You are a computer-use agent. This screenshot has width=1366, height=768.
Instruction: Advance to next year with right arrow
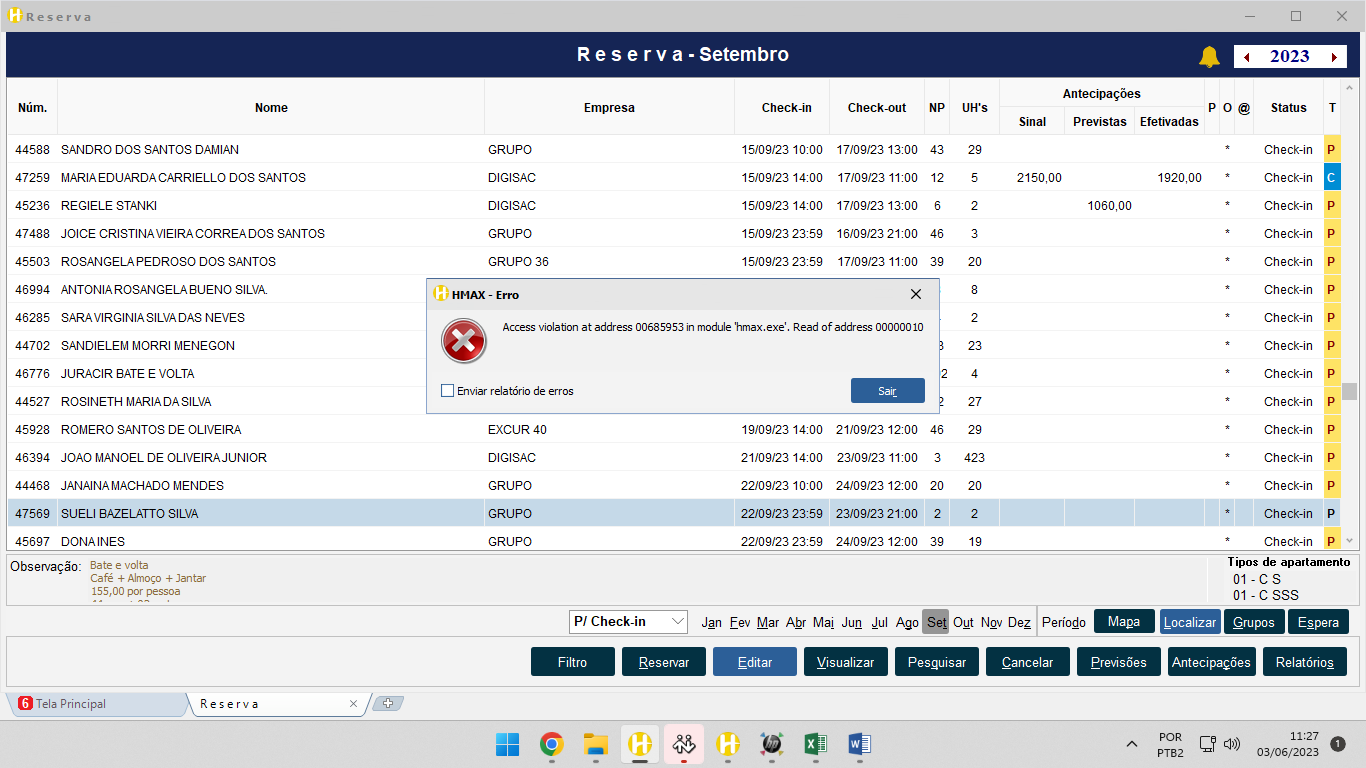(1334, 57)
